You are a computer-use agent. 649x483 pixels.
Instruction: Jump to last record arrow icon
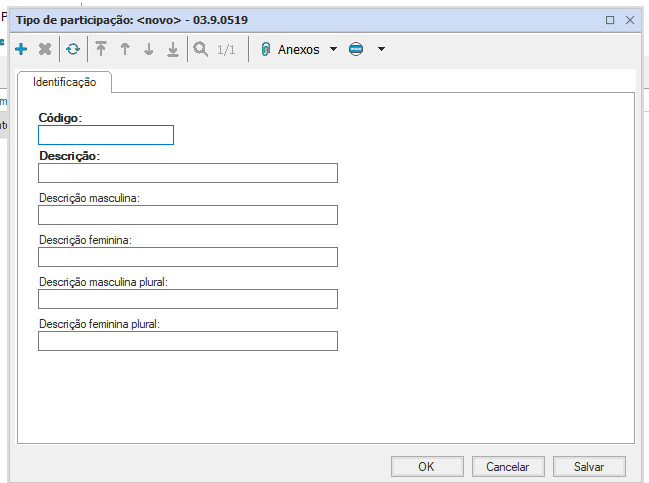[x=173, y=49]
